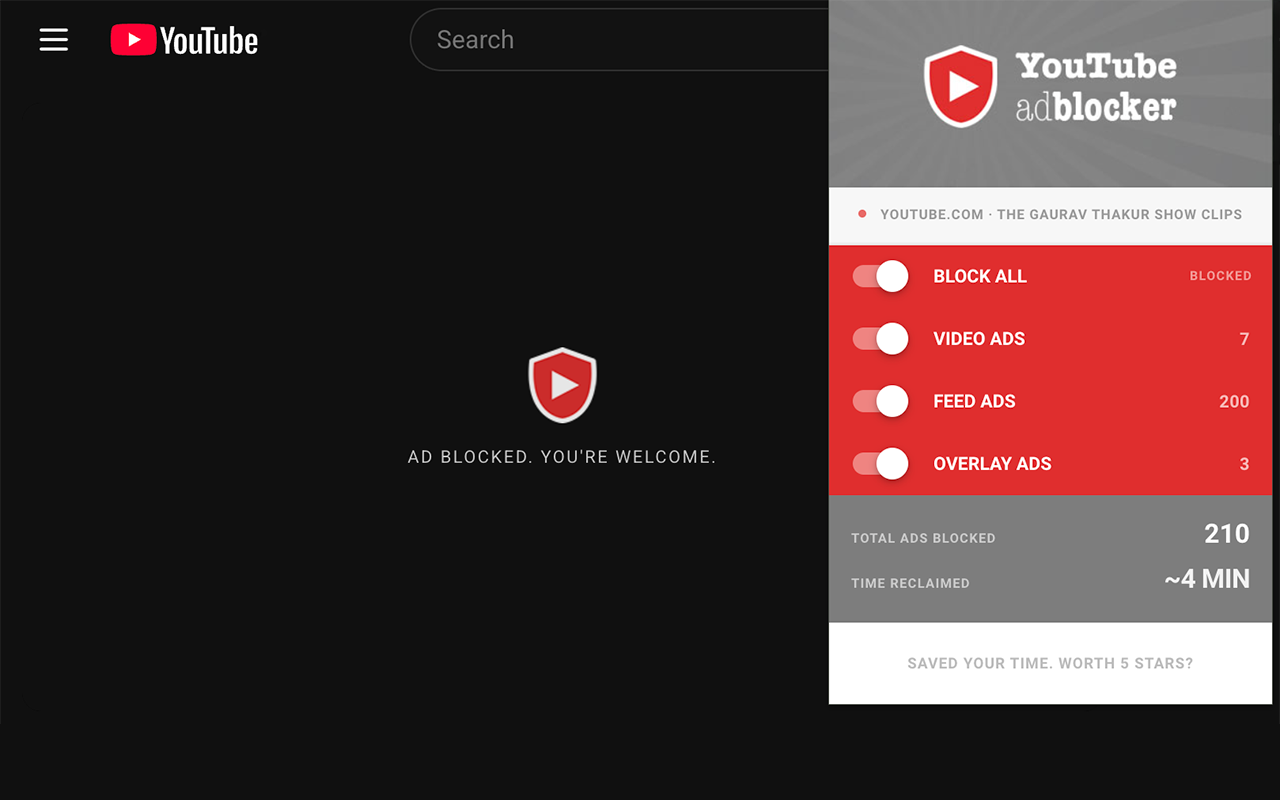Click the Overlay Ads count 3
1280x800 pixels.
click(1244, 464)
